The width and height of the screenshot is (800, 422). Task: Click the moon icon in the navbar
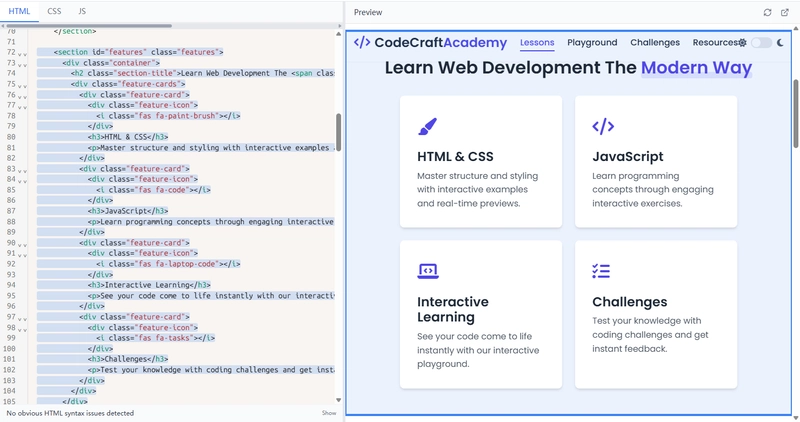pos(781,43)
